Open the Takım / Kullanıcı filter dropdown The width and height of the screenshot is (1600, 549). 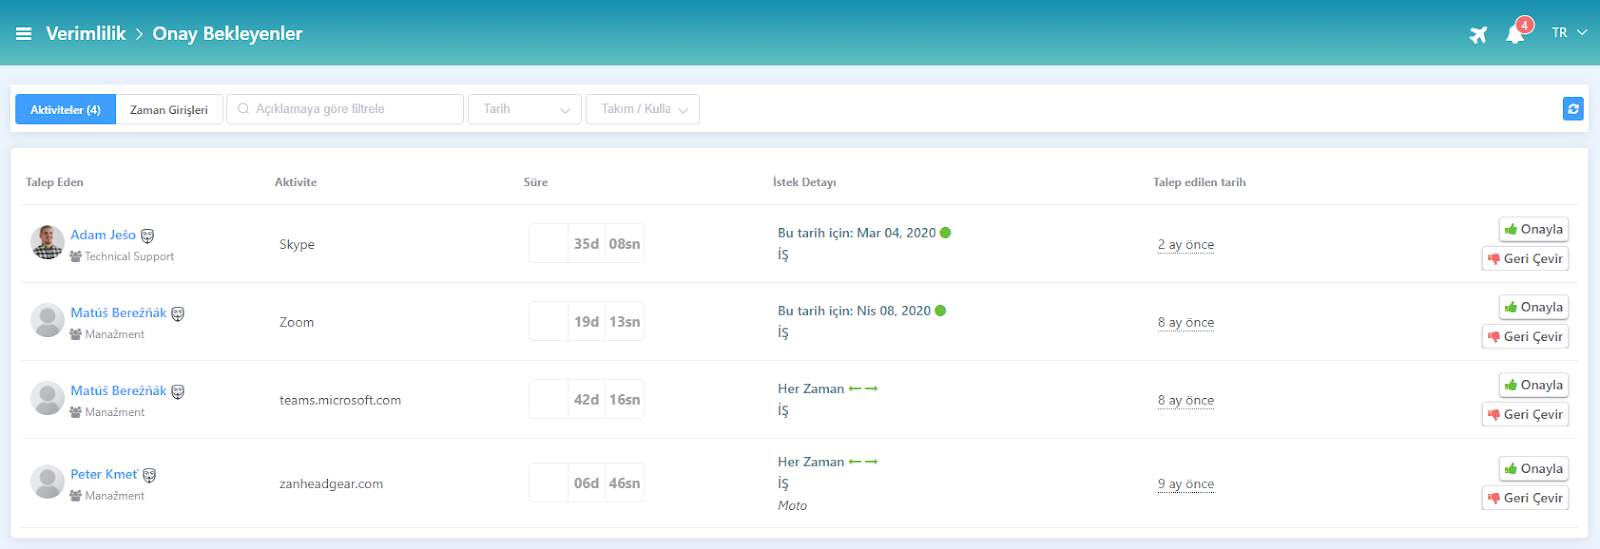click(x=642, y=109)
